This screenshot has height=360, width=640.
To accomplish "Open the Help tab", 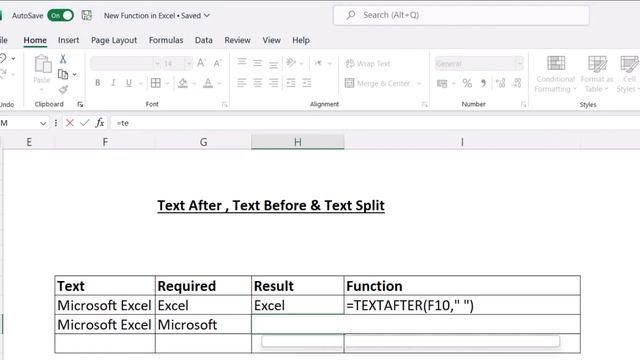I will 301,40.
